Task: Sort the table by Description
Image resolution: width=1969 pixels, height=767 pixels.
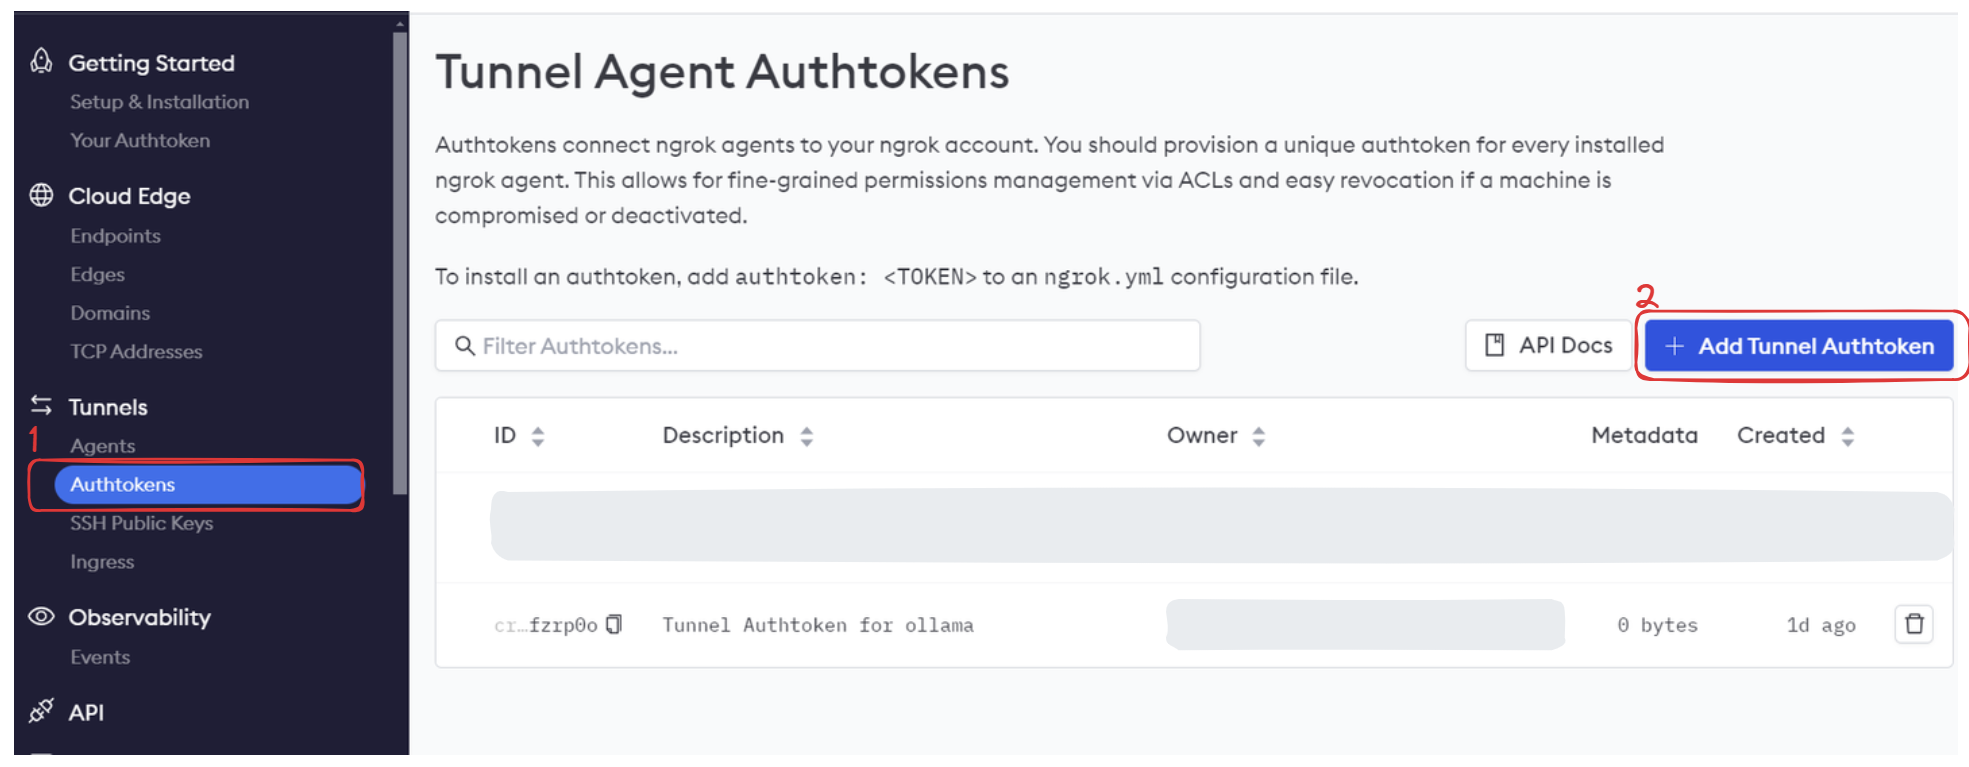Action: (807, 436)
